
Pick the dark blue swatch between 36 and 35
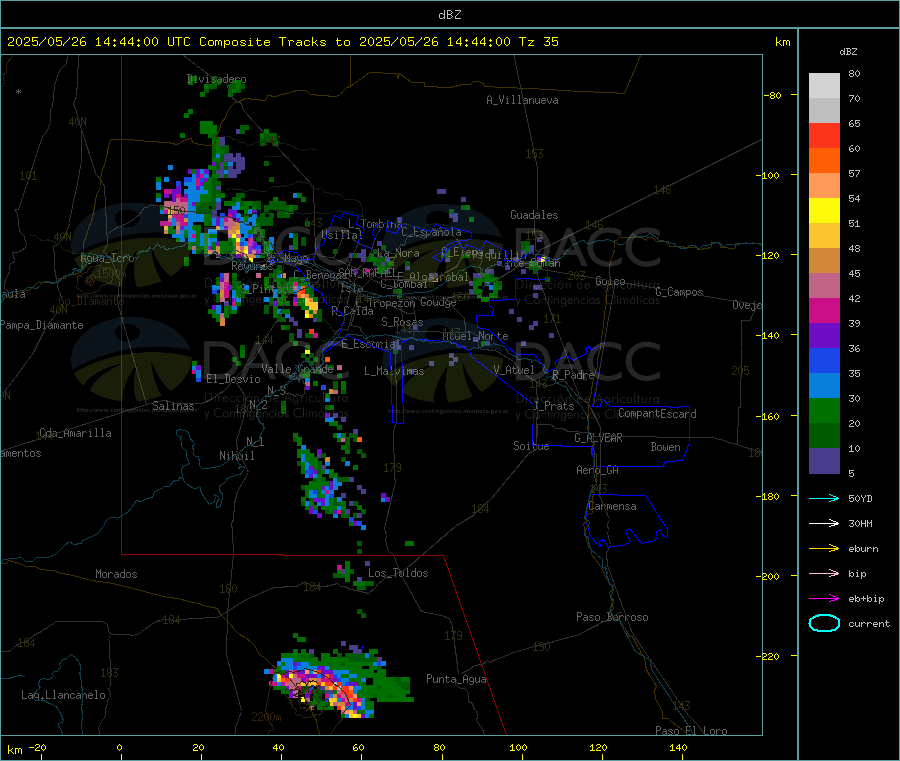click(x=824, y=360)
